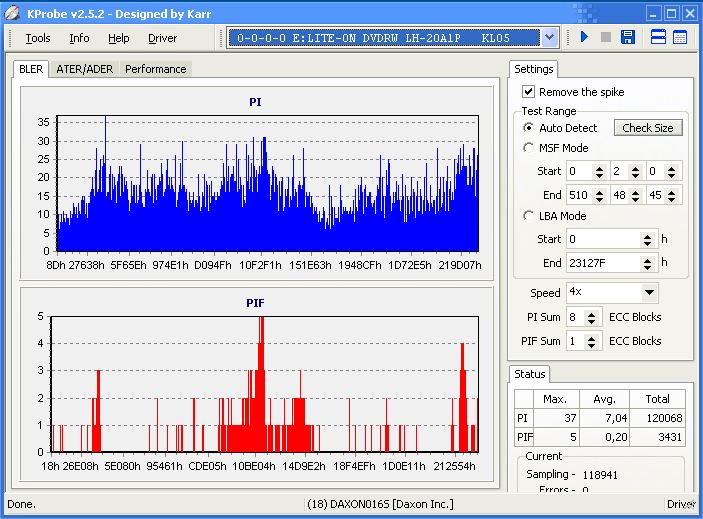703x519 pixels.
Task: Open the Driver menu
Action: tap(162, 38)
